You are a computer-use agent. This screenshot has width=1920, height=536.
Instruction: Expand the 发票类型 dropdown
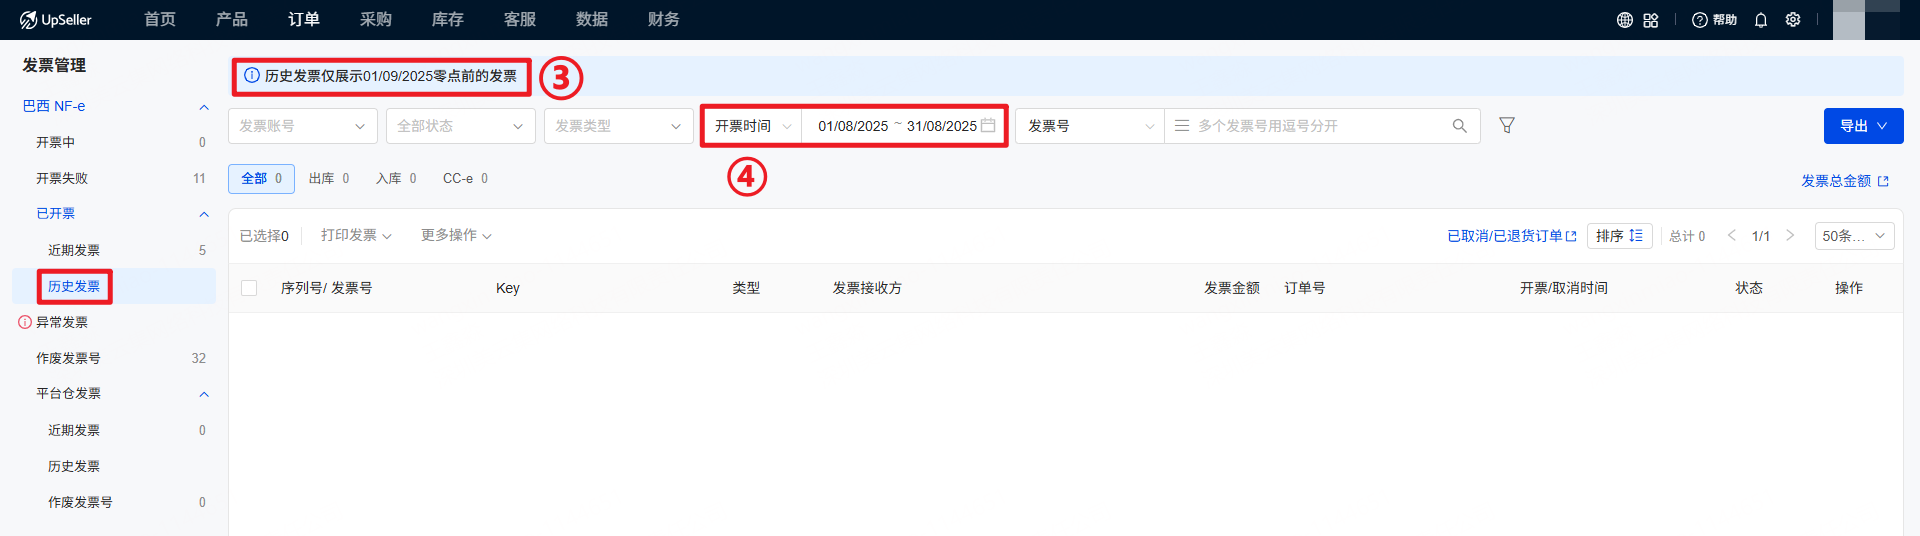pos(618,126)
